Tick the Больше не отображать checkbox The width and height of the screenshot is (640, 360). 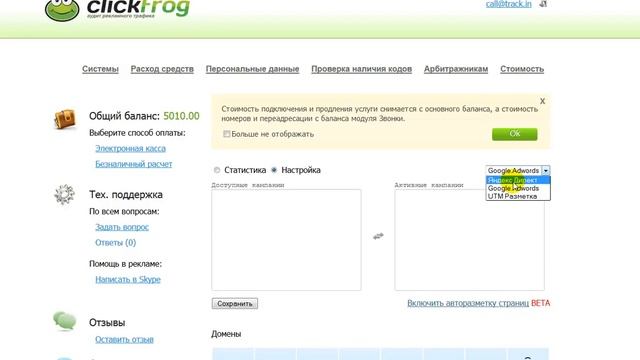click(x=227, y=134)
